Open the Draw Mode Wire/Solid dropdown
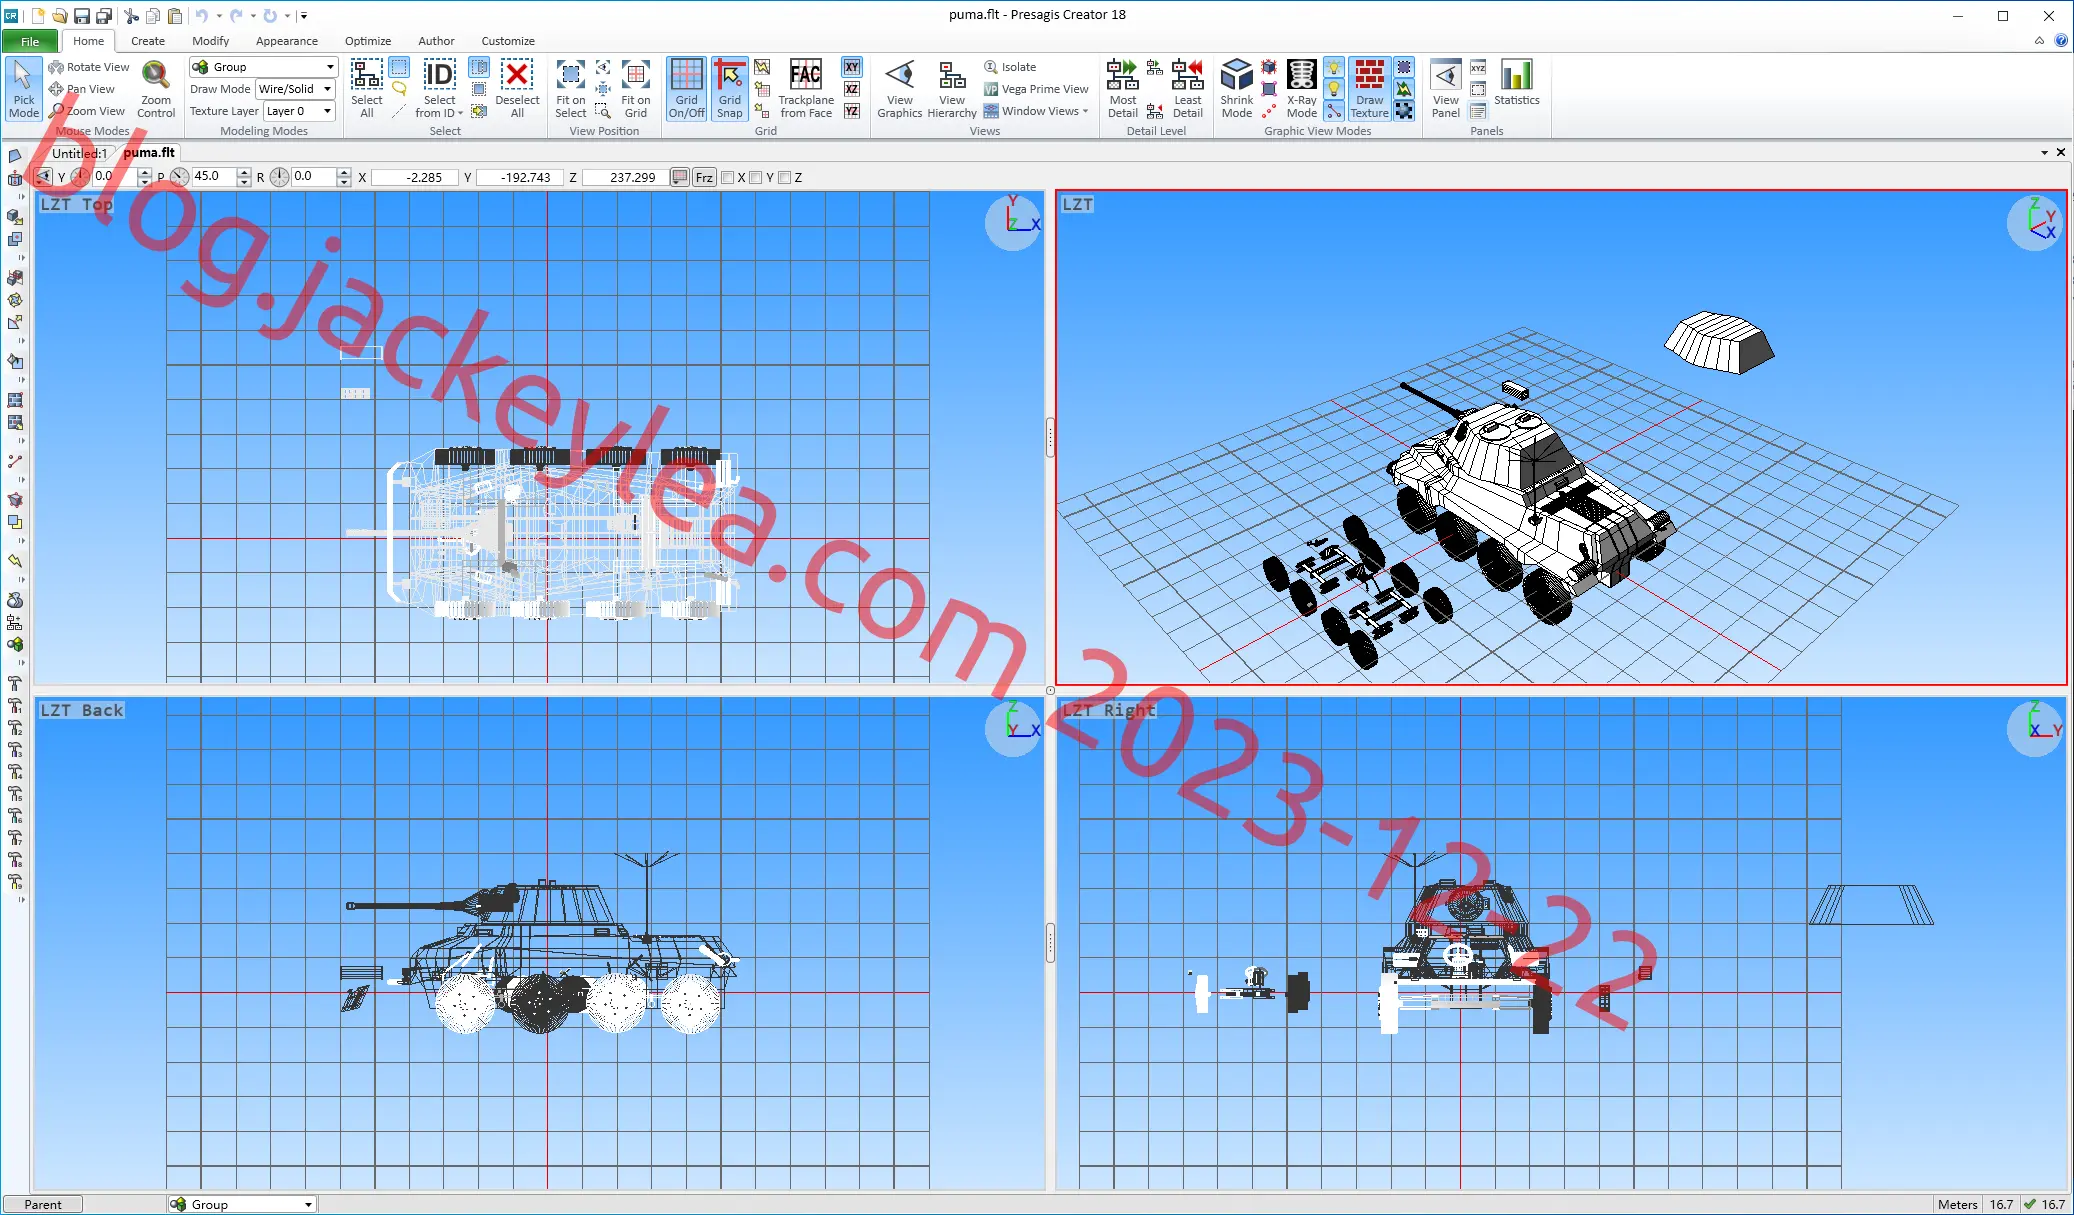The image size is (2074, 1215). coord(295,89)
